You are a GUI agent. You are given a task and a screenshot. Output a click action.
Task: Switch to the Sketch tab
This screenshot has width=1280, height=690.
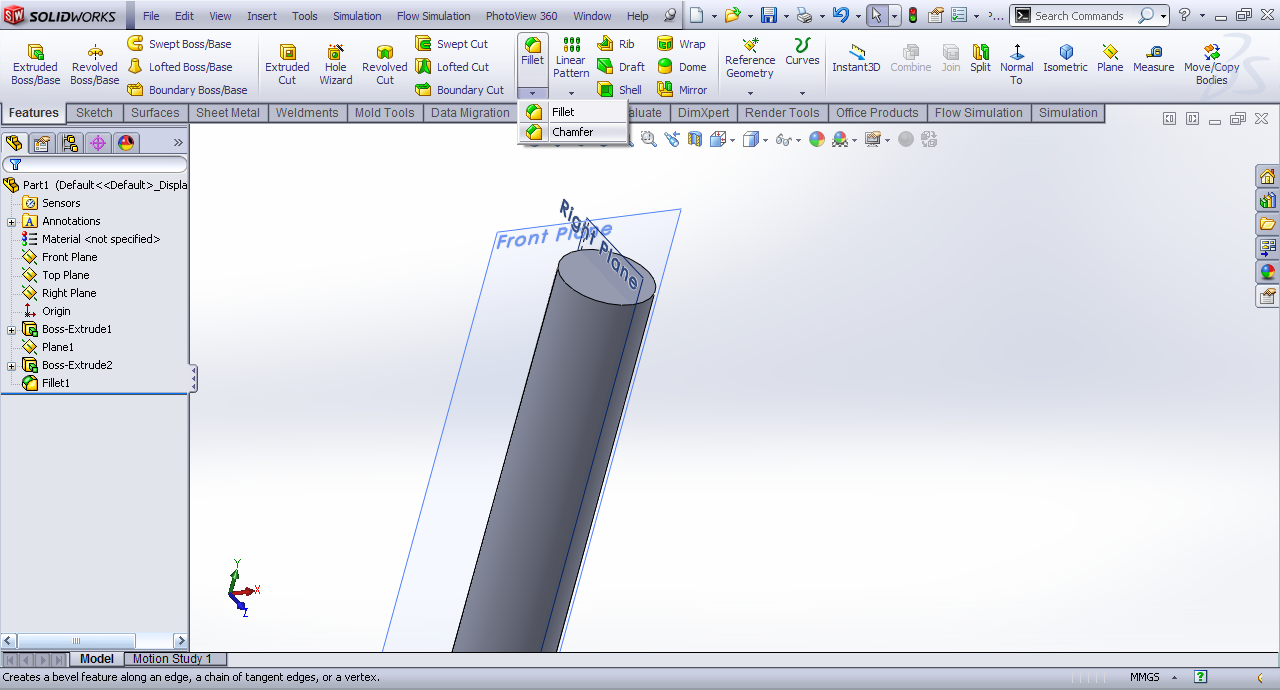tap(95, 113)
